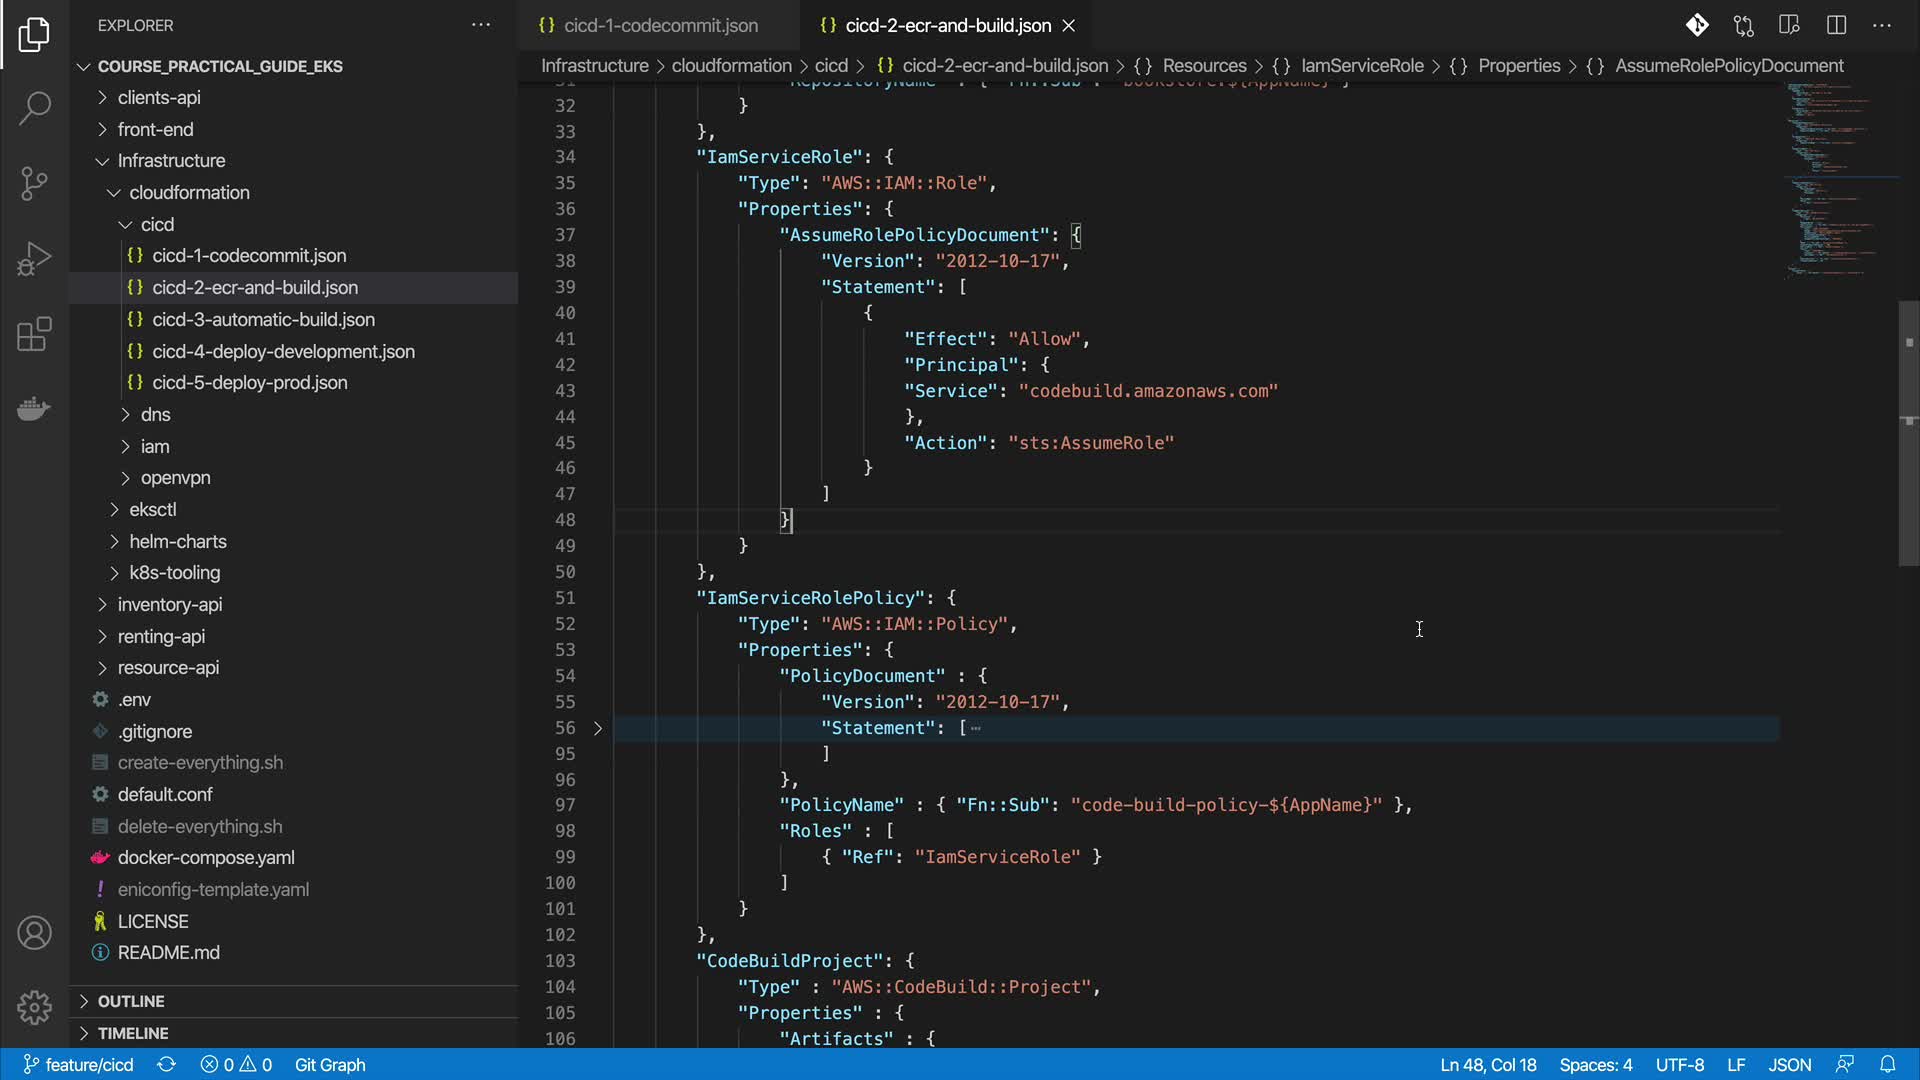Viewport: 1920px width, 1080px height.
Task: Open Source Control view icon
Action: click(34, 183)
